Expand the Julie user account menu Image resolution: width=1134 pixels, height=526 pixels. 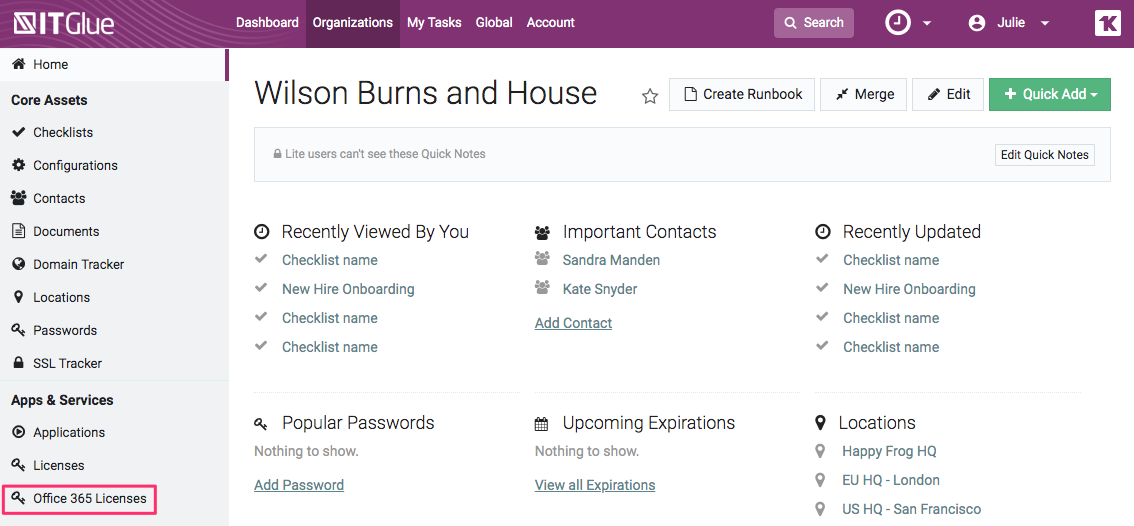pyautogui.click(x=1009, y=23)
